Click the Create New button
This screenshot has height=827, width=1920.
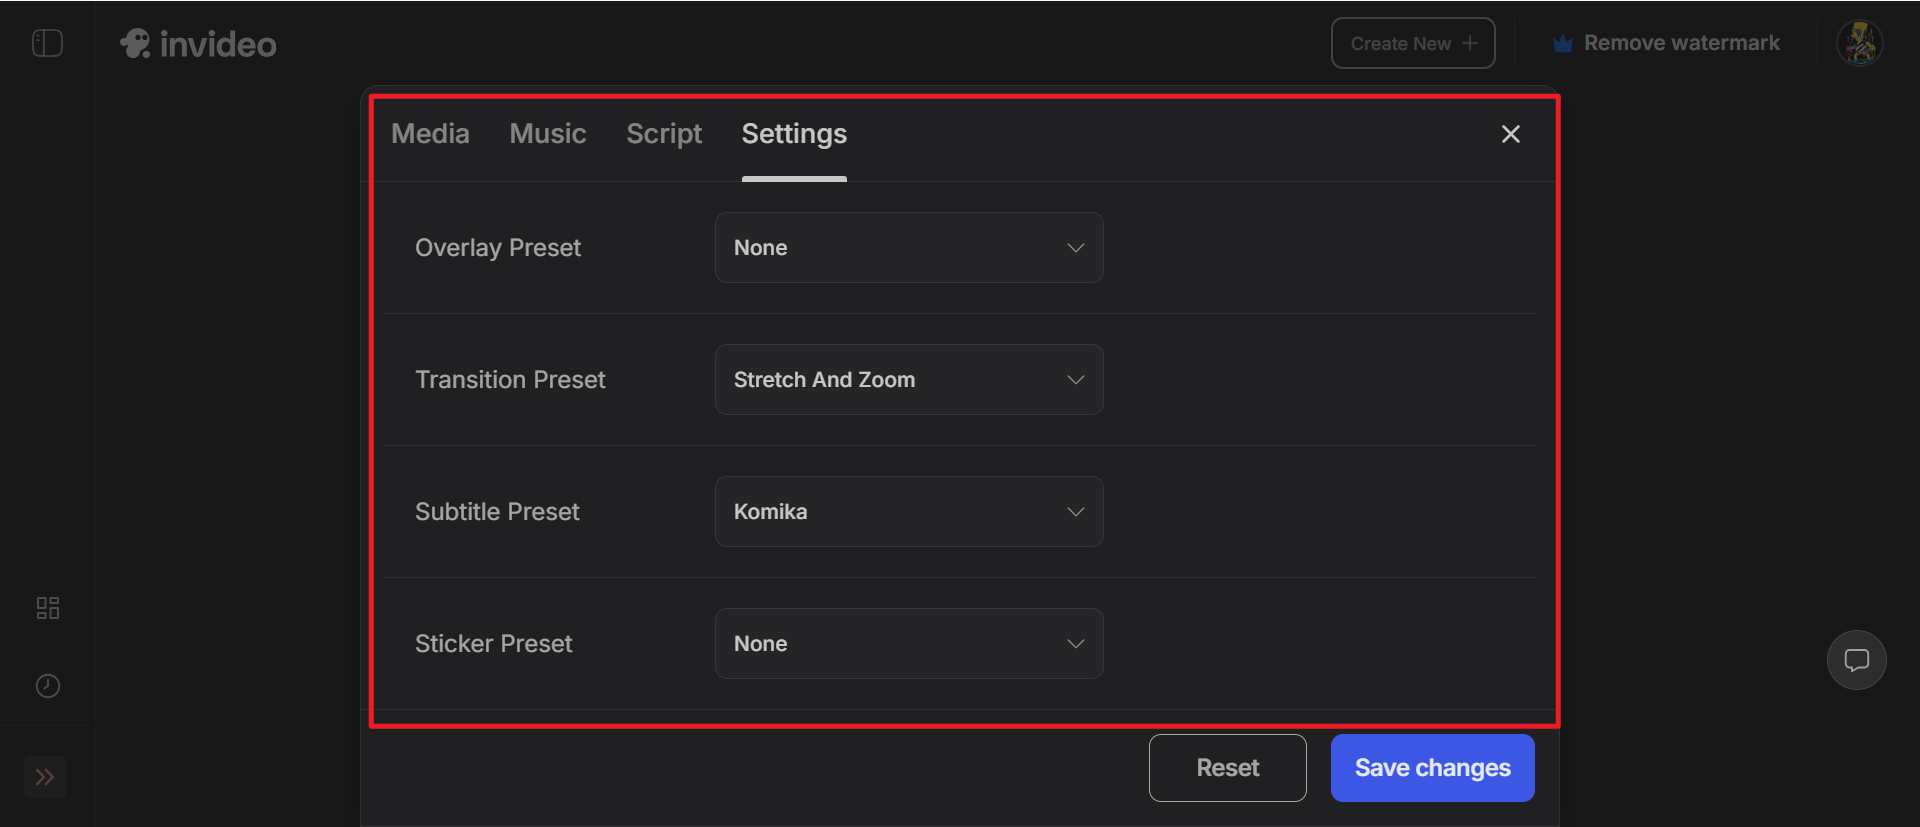pyautogui.click(x=1412, y=44)
